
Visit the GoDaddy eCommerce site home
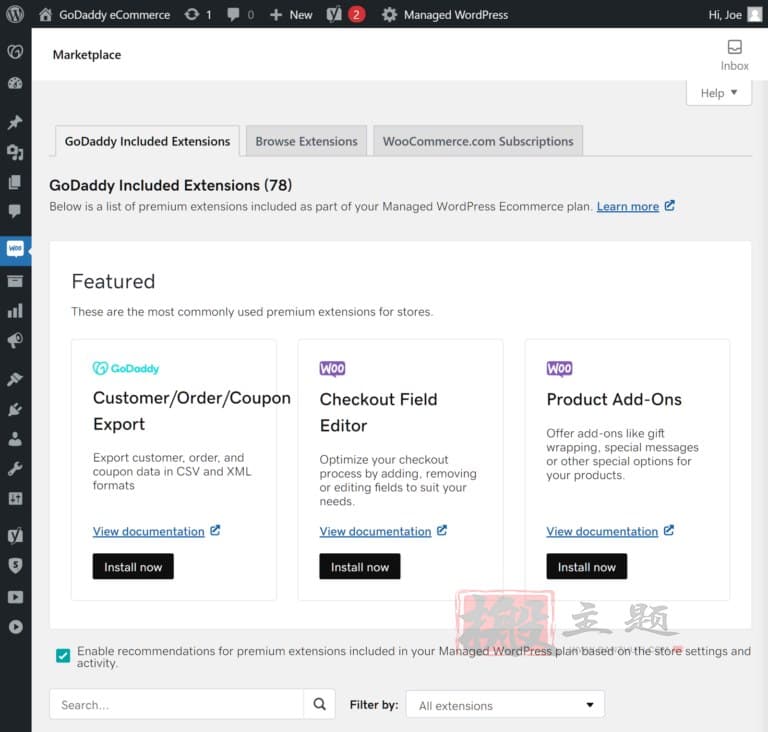coord(104,15)
